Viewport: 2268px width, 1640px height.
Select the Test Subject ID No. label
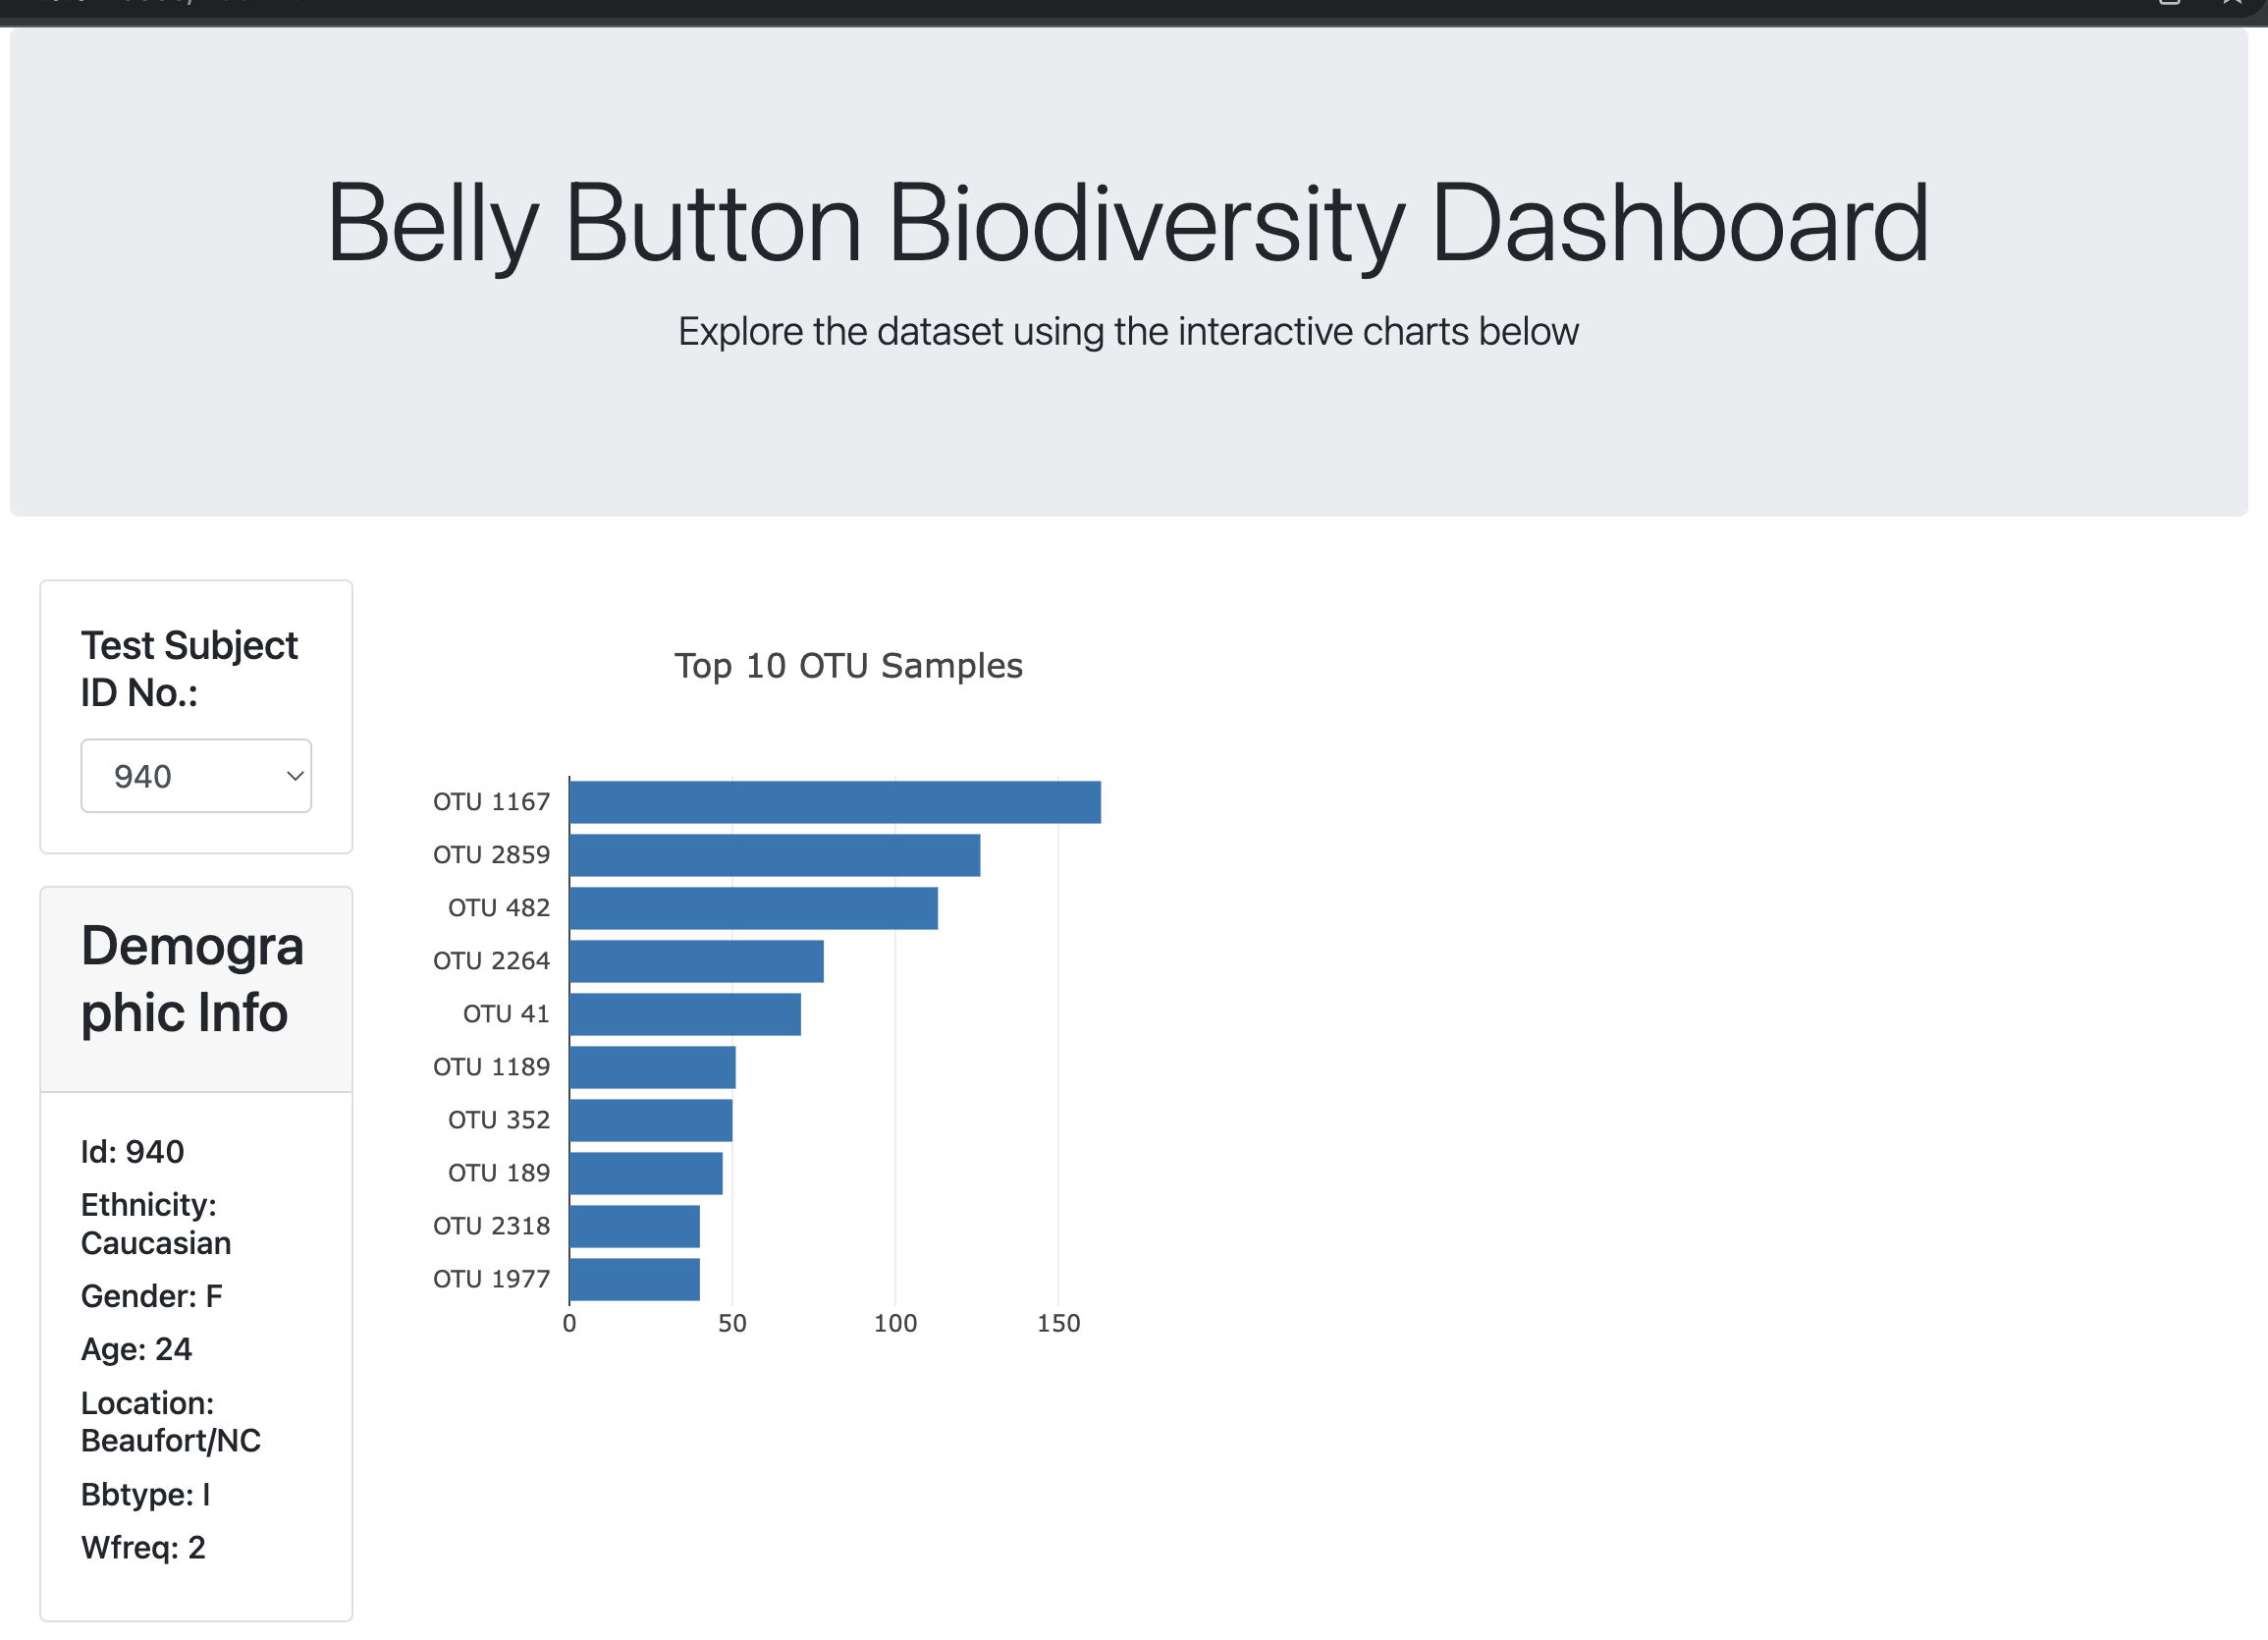(189, 667)
